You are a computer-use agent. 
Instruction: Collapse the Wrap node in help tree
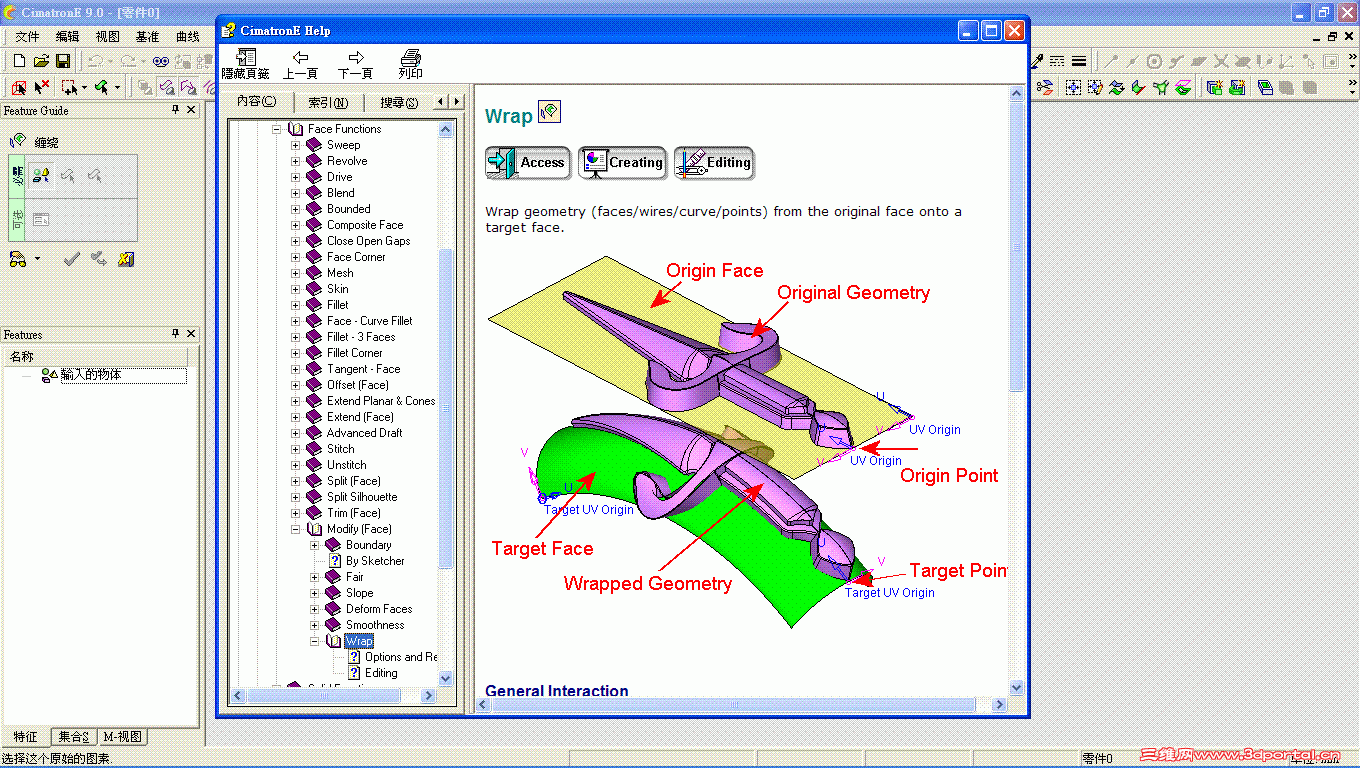[x=315, y=641]
